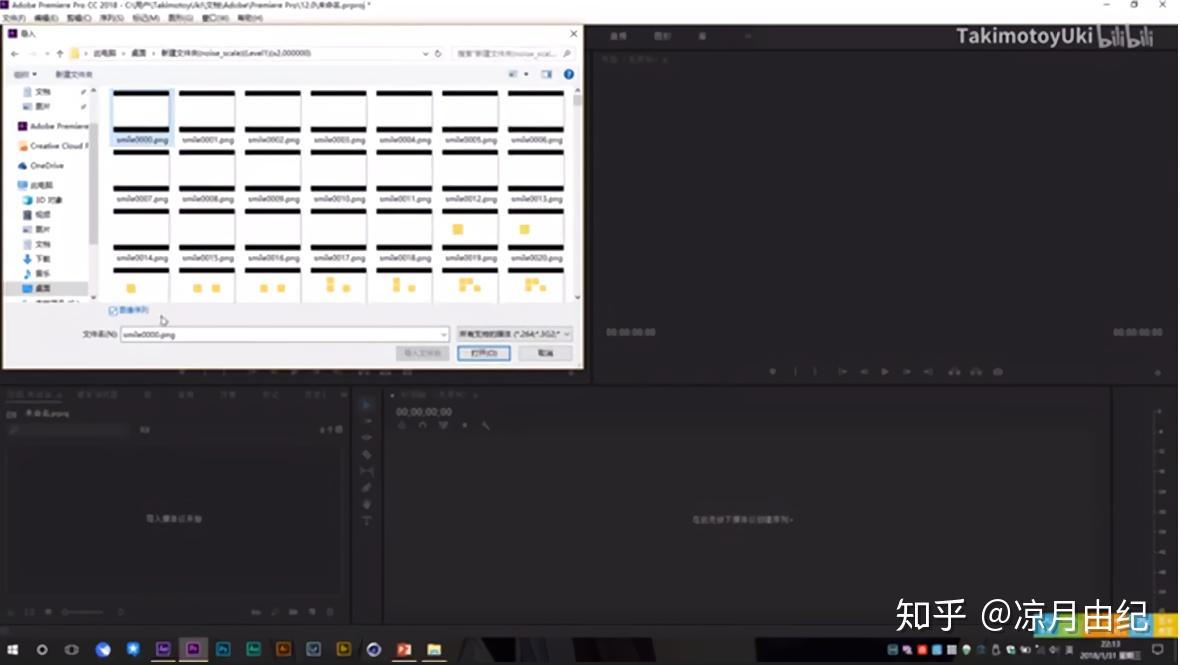
Task: Open the Clip menu in Premiere
Action: [79, 17]
